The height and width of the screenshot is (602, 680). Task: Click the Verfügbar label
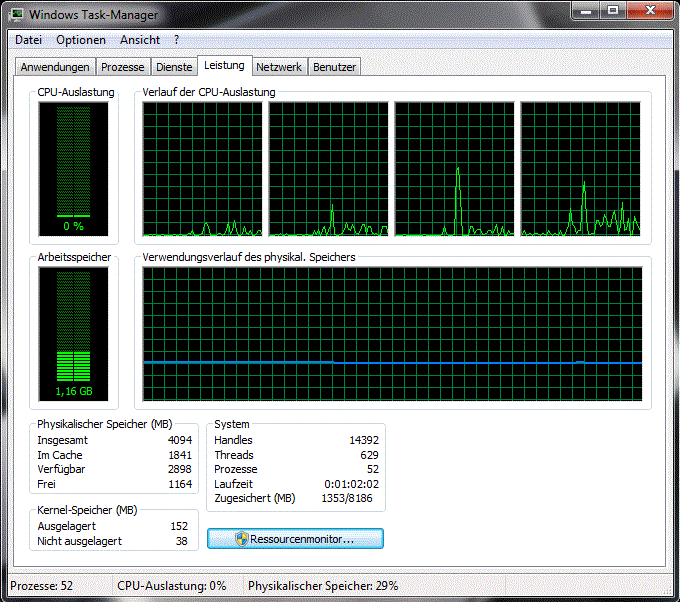pos(61,469)
